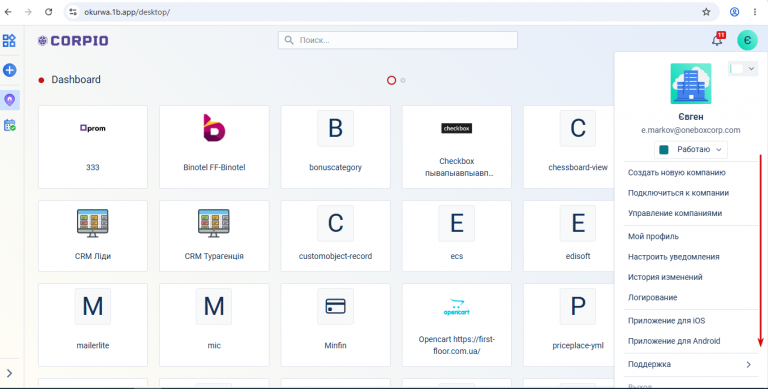Open Логирование menu entry
This screenshot has height=389, width=768.
[x=652, y=297]
